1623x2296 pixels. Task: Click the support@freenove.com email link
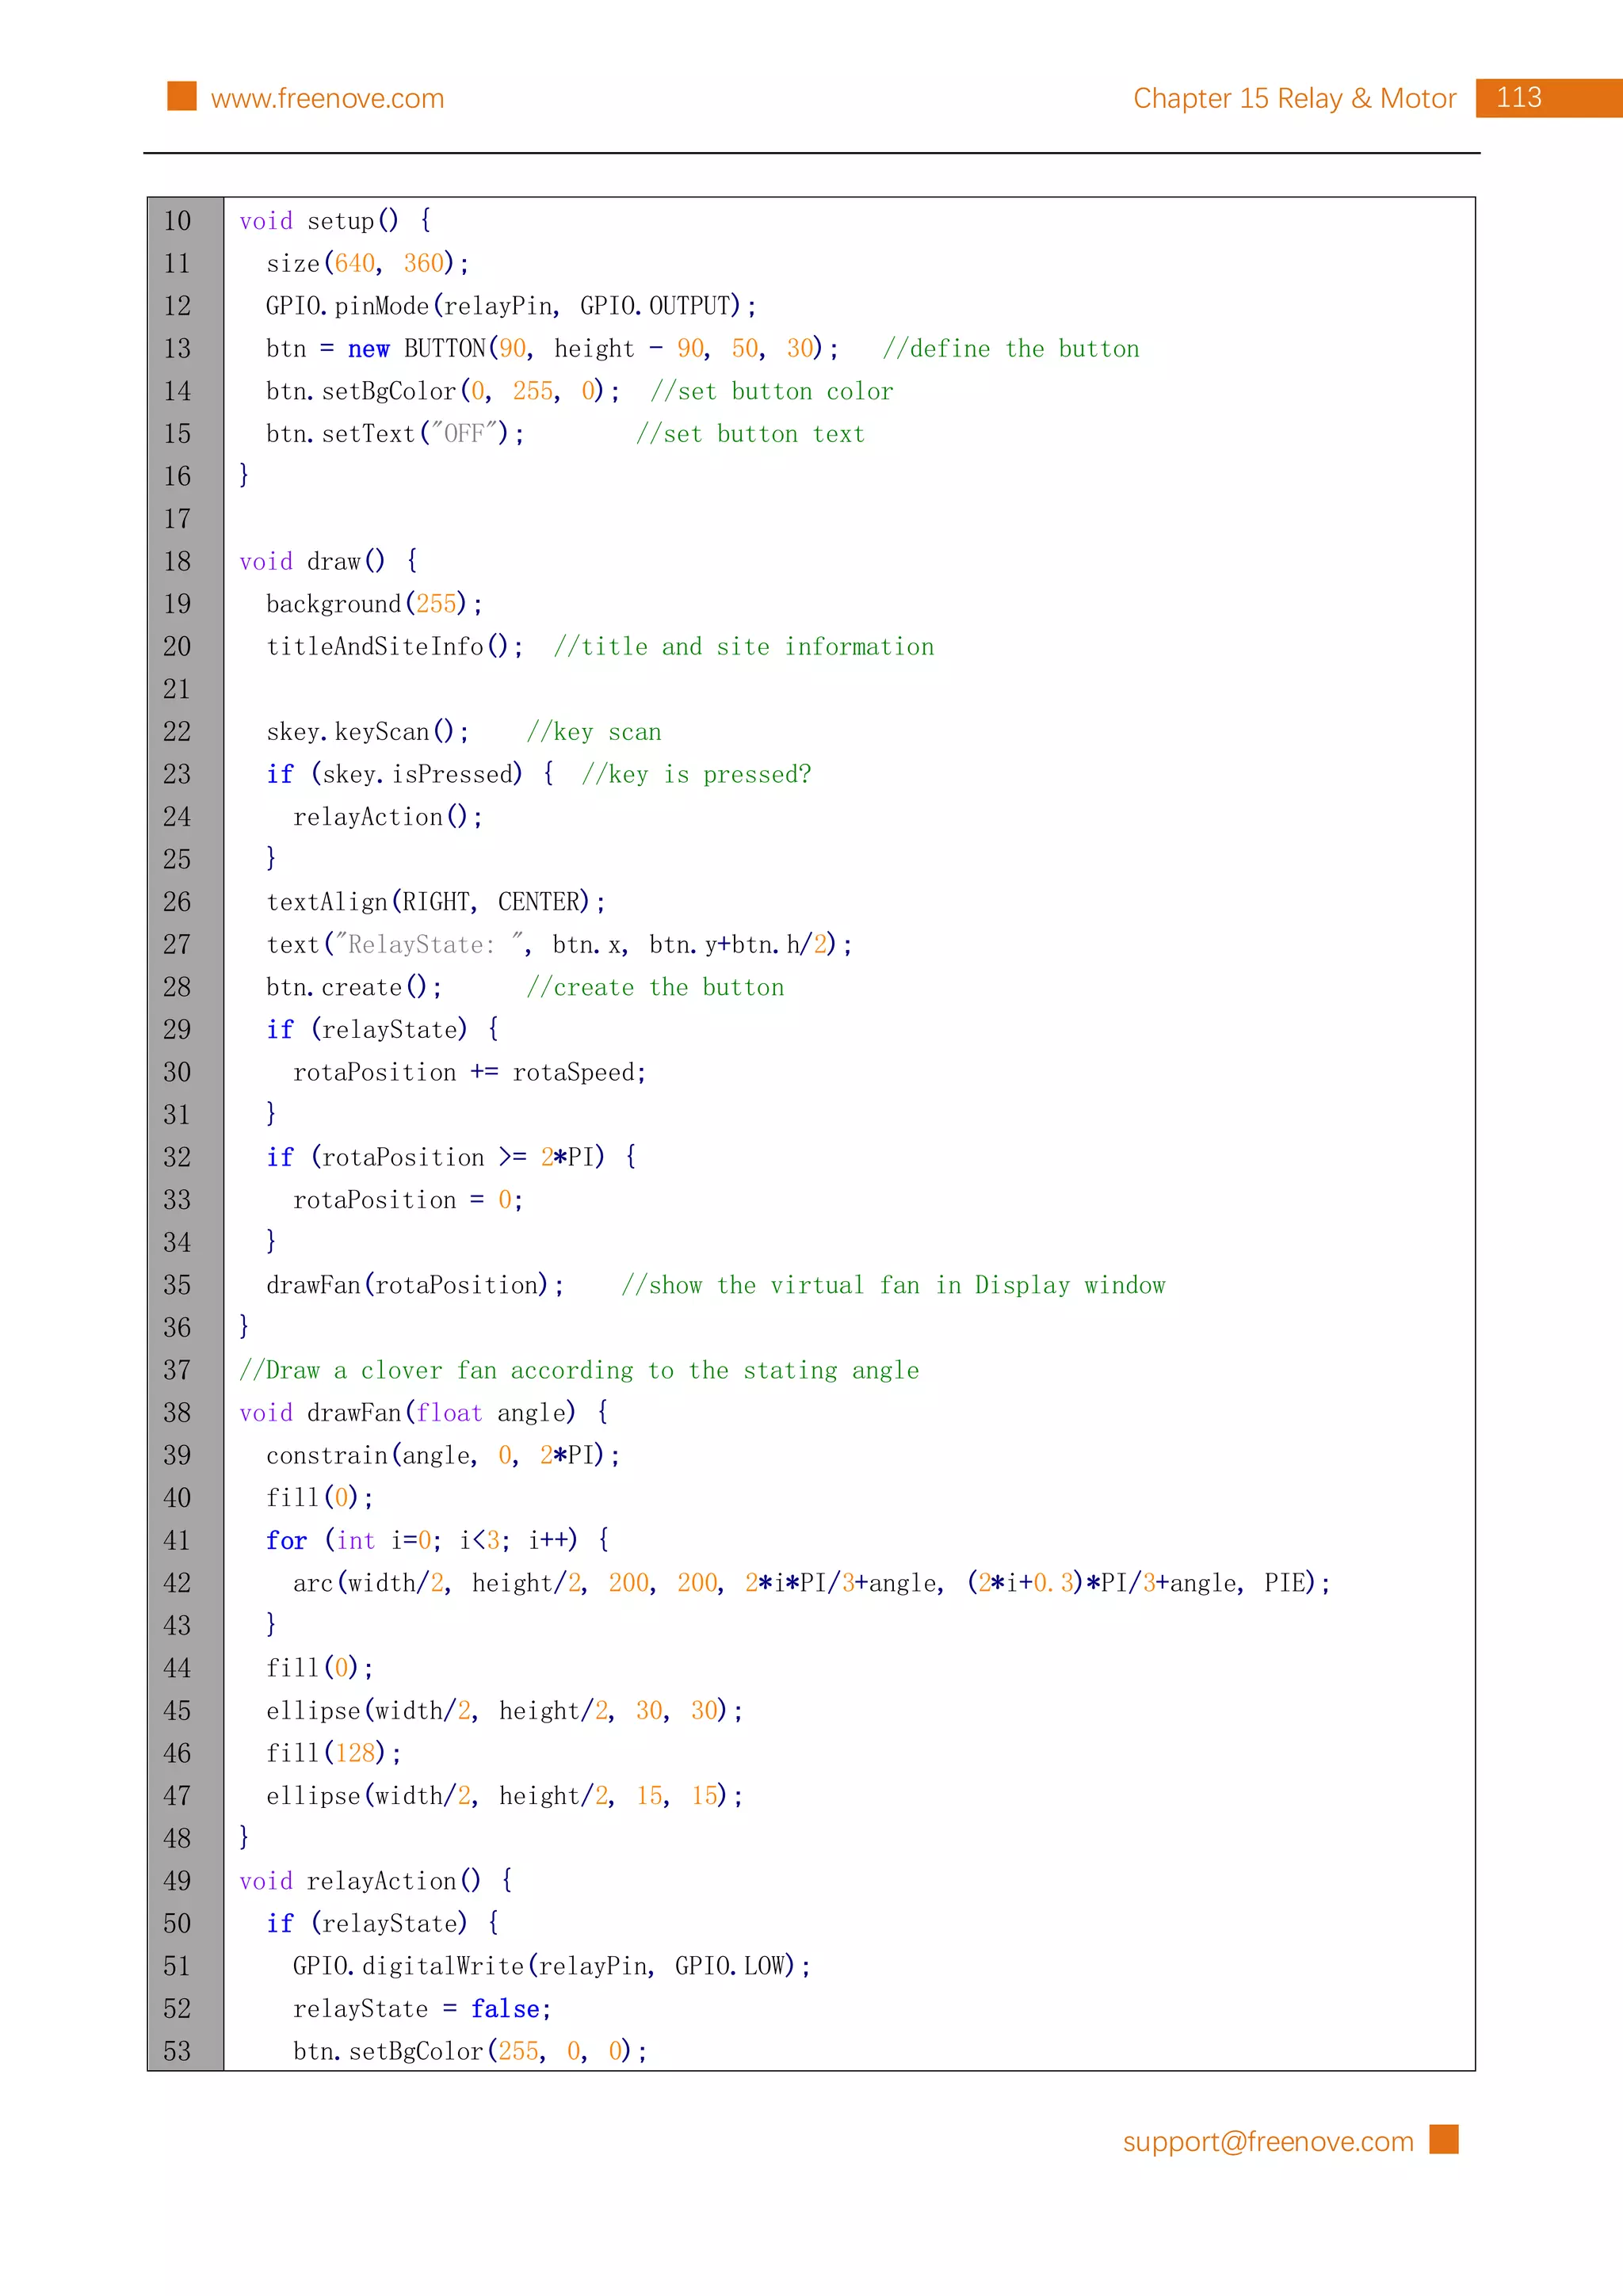(x=1267, y=2141)
